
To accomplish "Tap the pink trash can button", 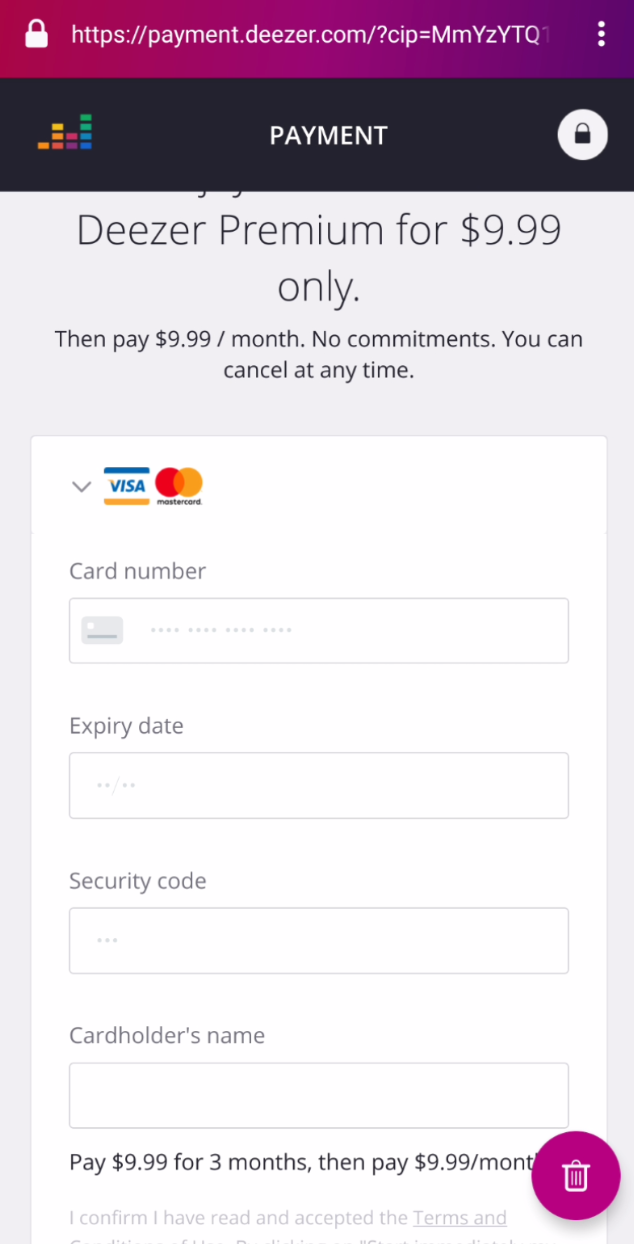I will click(x=576, y=1176).
